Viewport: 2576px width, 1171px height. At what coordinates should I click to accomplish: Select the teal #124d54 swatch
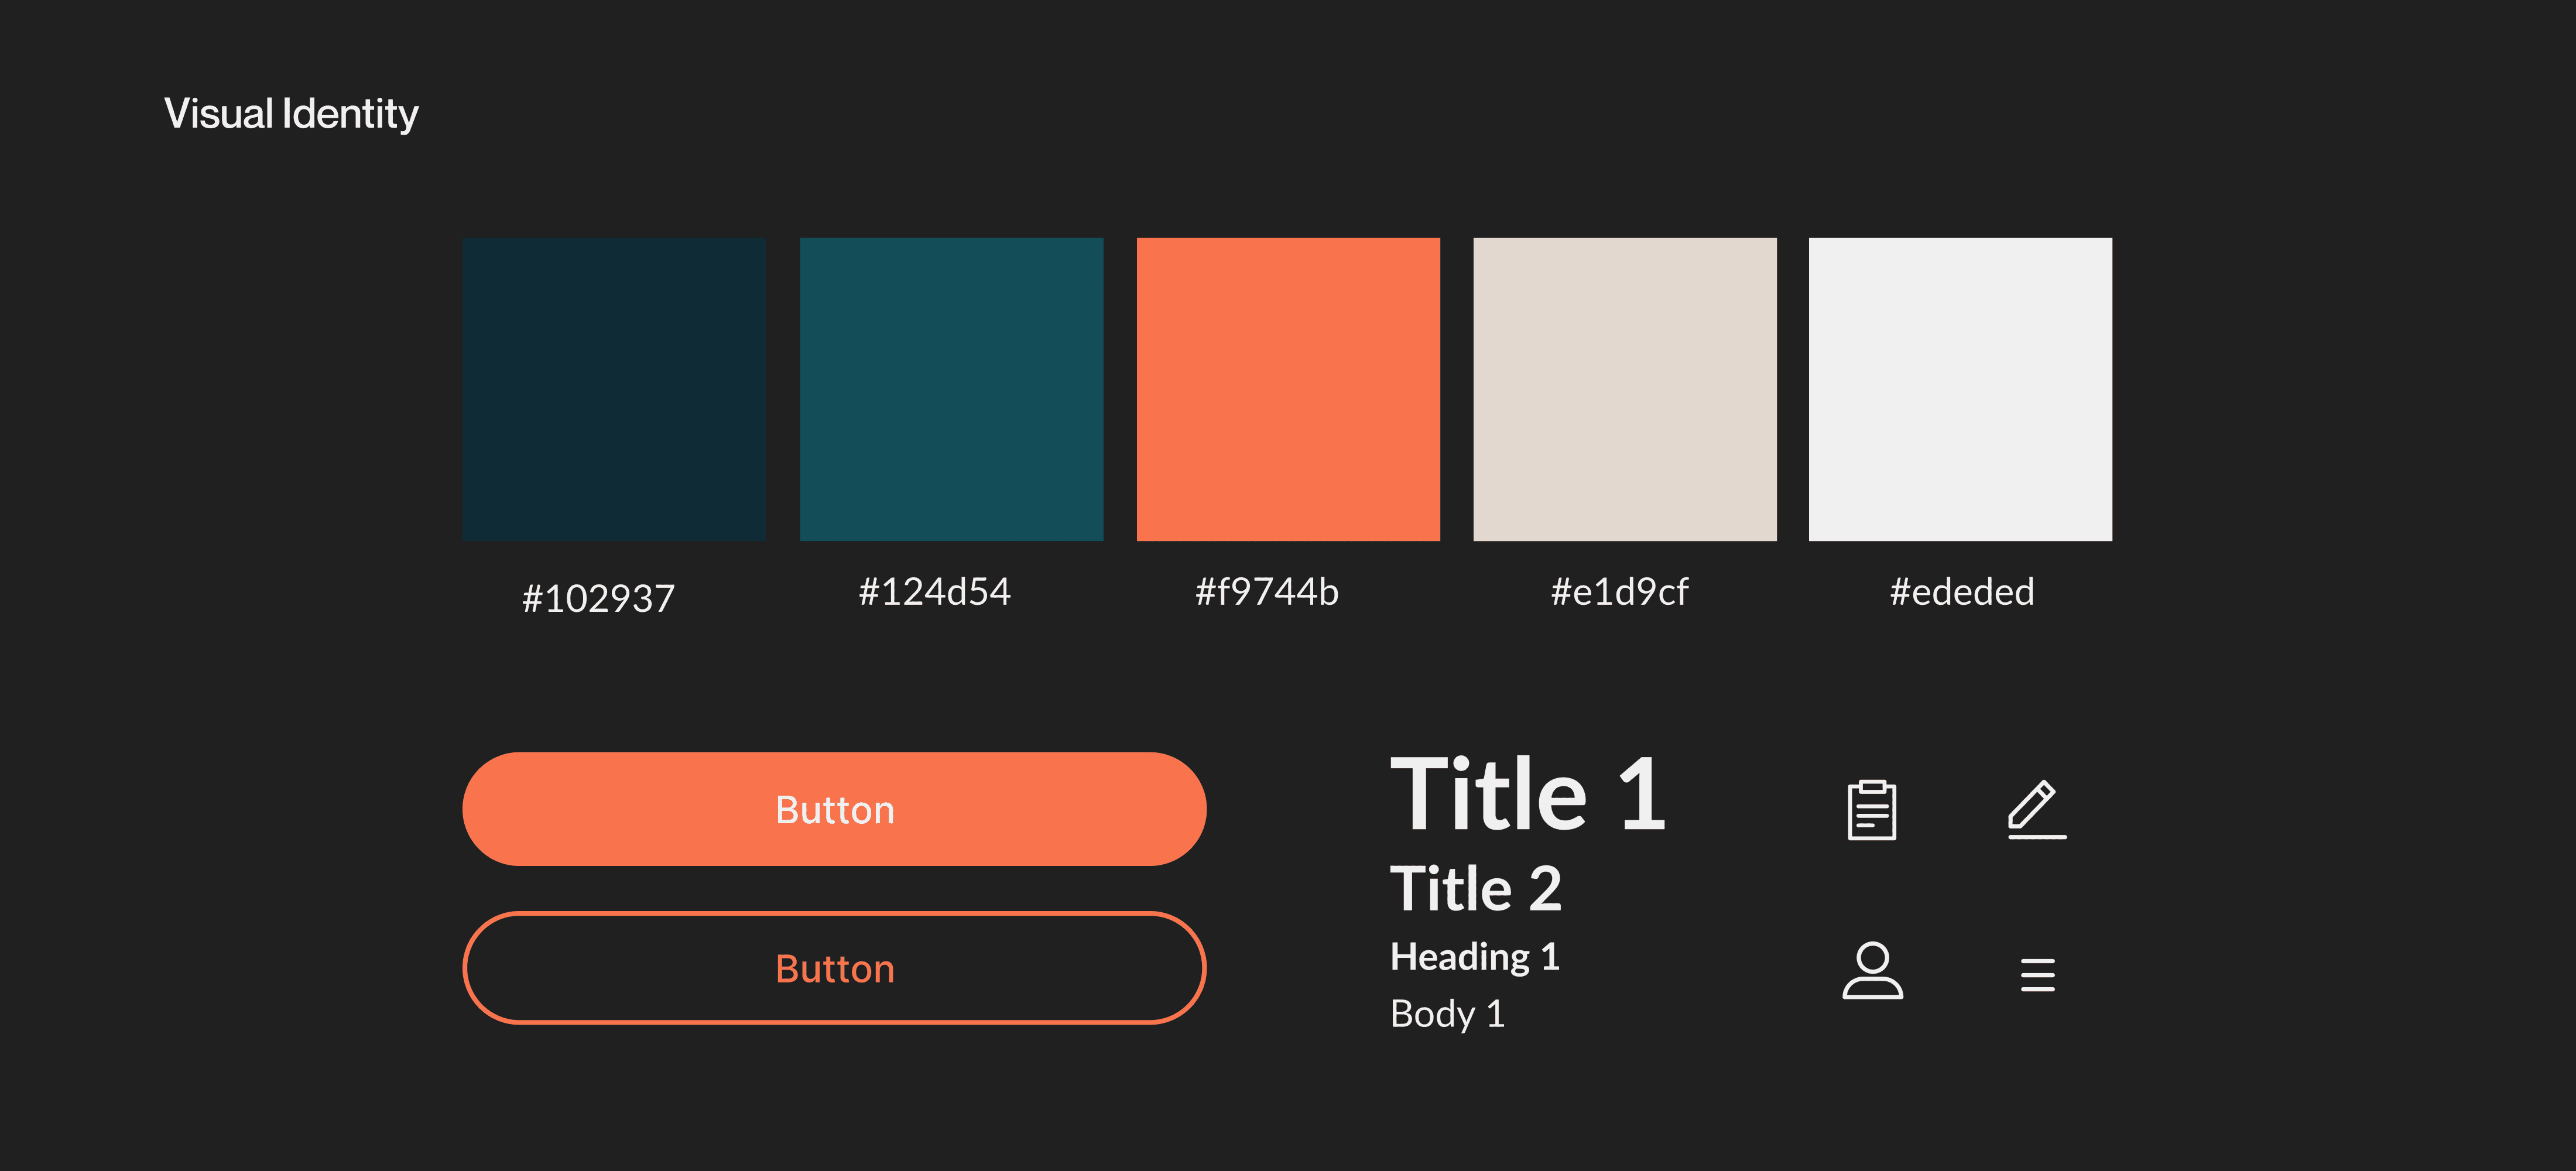click(x=951, y=389)
